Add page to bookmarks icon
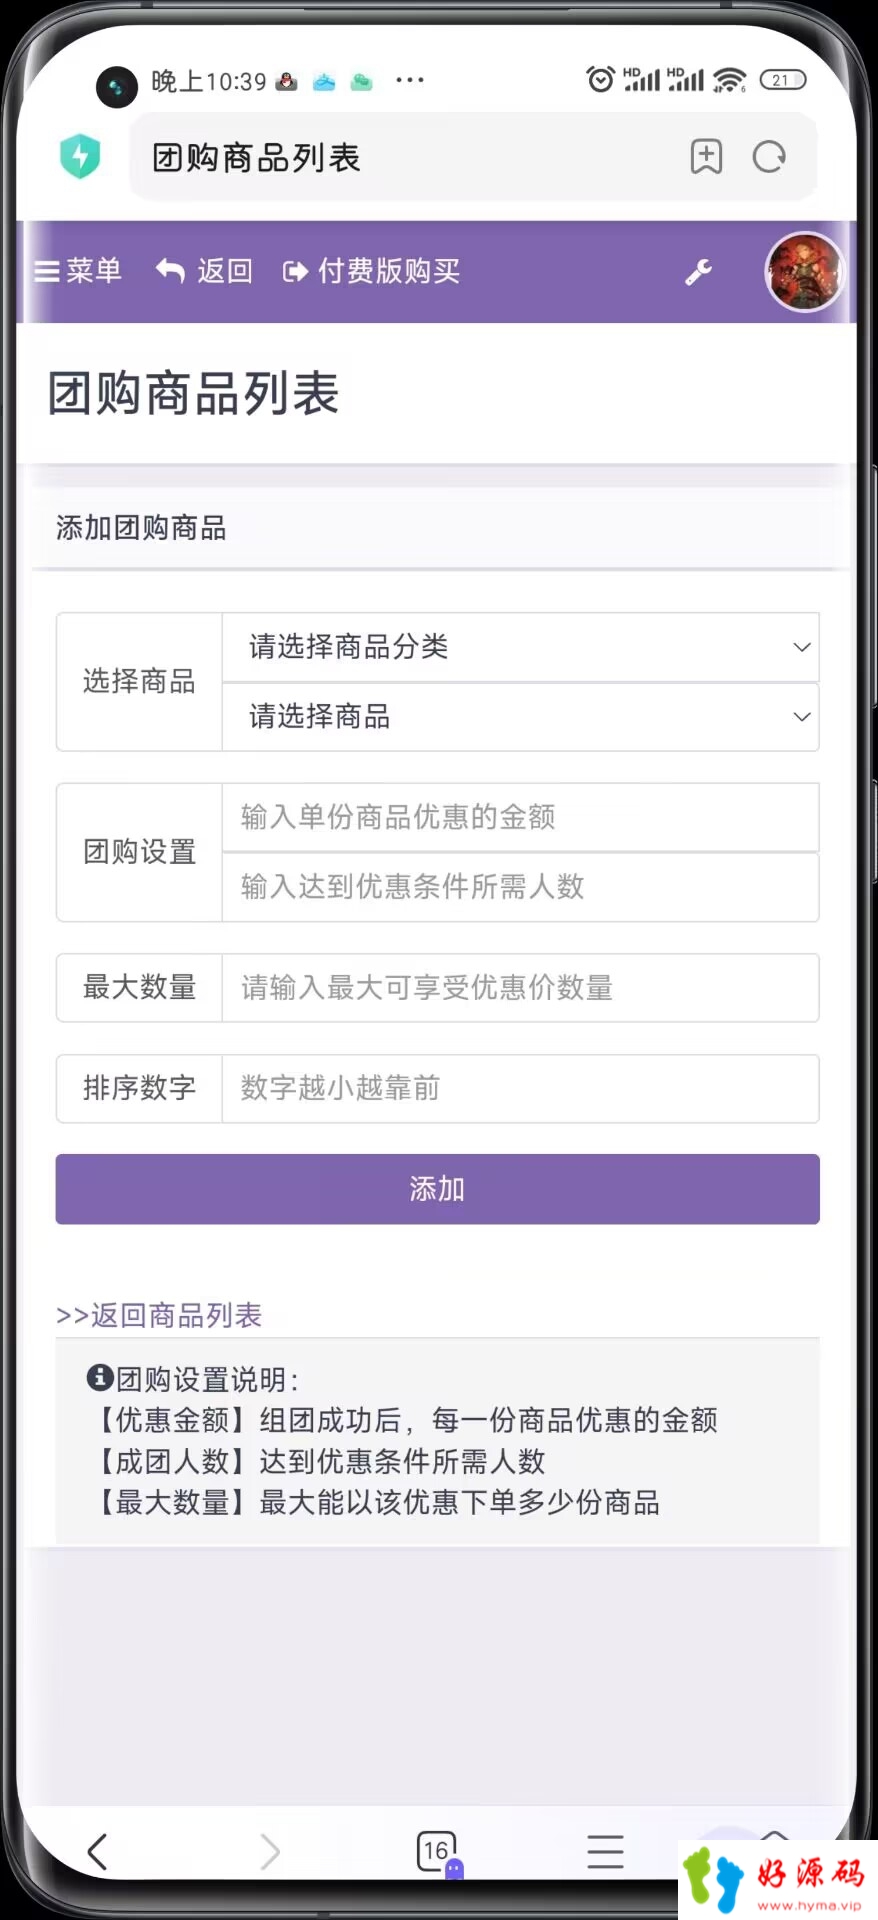The height and width of the screenshot is (1920, 878). point(706,157)
